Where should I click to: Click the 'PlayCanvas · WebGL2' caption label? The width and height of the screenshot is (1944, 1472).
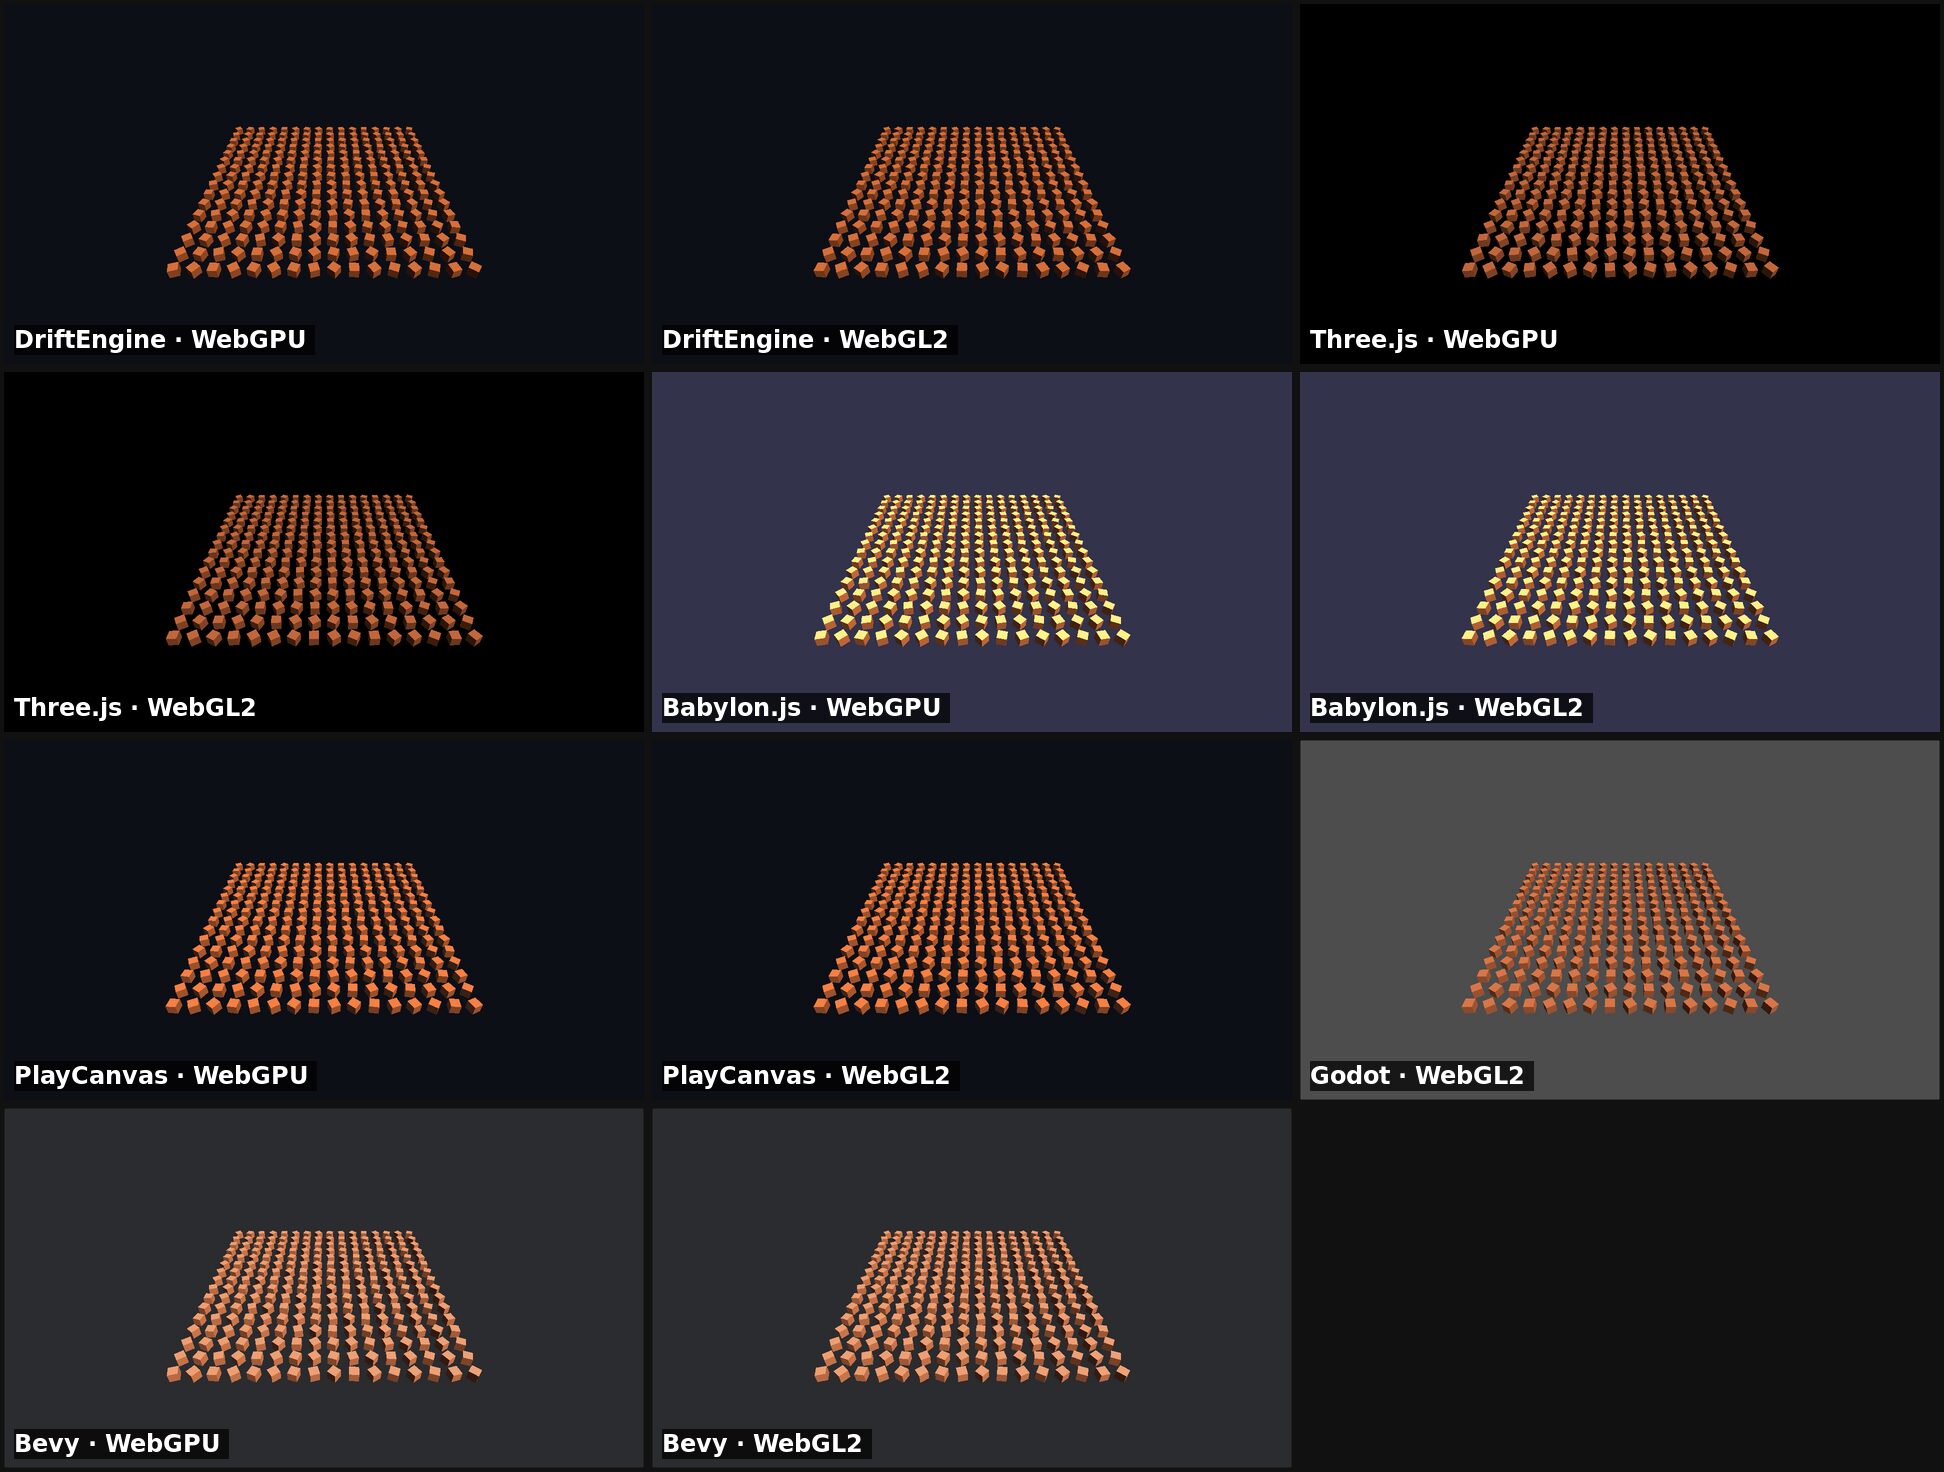[x=806, y=1076]
